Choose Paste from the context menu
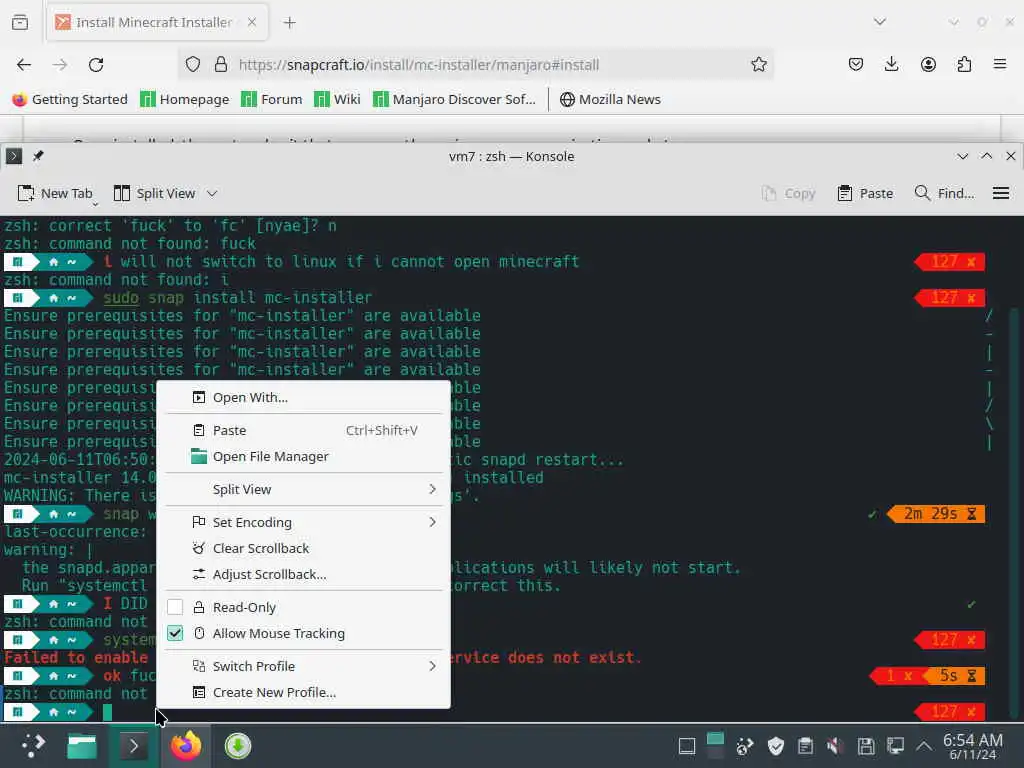Image resolution: width=1024 pixels, height=768 pixels. pyautogui.click(x=304, y=430)
